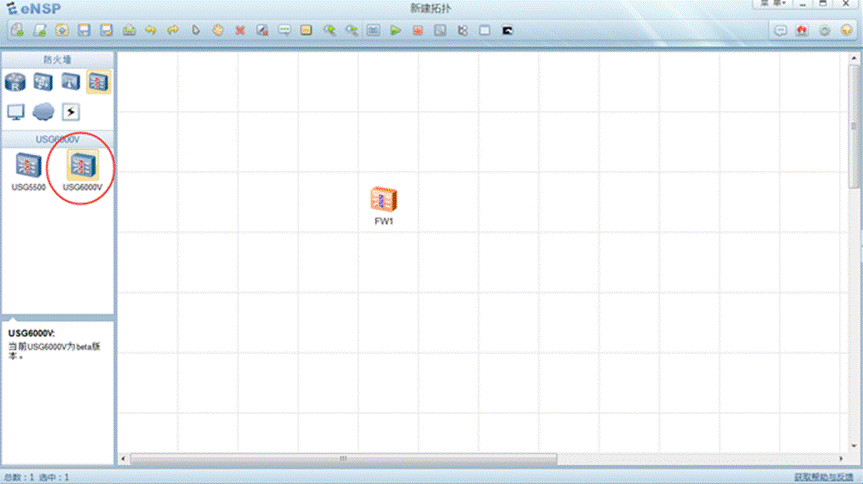Show all interfaces icon
The width and height of the screenshot is (863, 484).
click(x=462, y=30)
